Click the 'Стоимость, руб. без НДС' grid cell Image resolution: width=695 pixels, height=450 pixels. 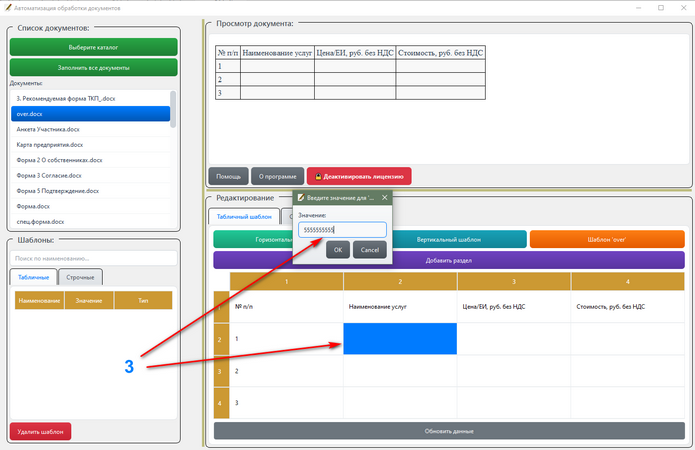pyautogui.click(x=628, y=307)
